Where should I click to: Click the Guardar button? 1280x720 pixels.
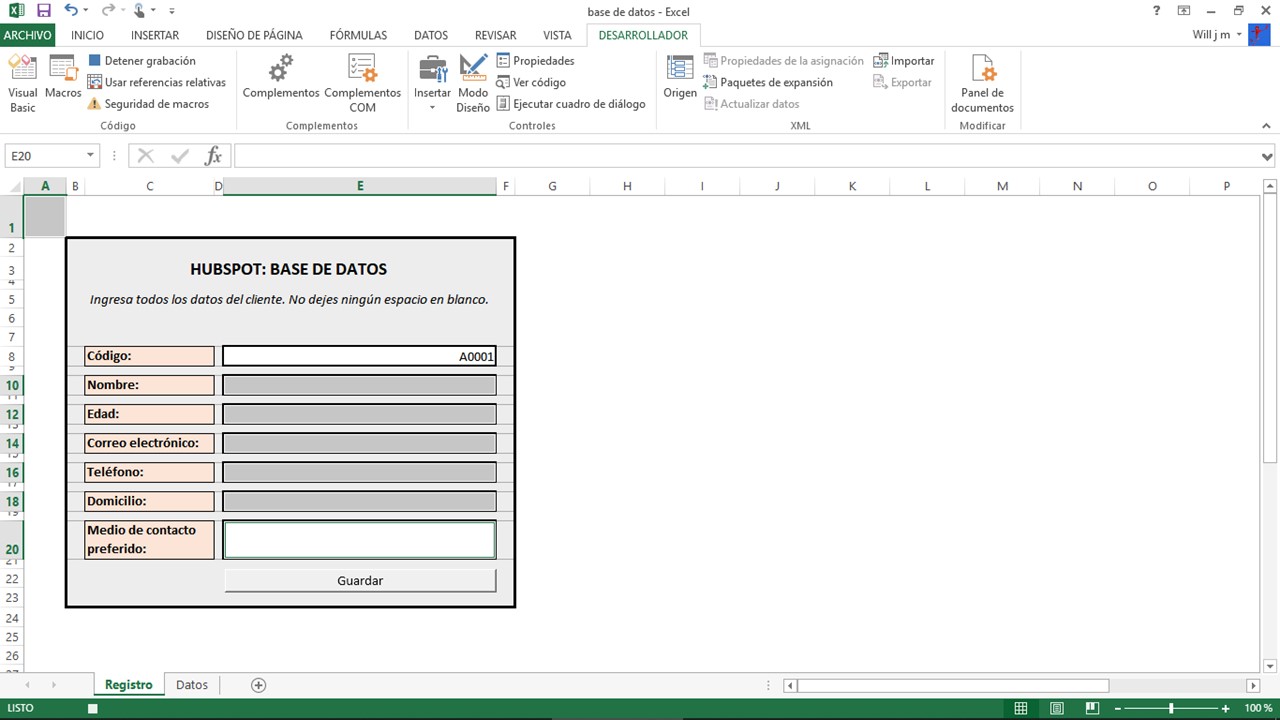click(360, 580)
